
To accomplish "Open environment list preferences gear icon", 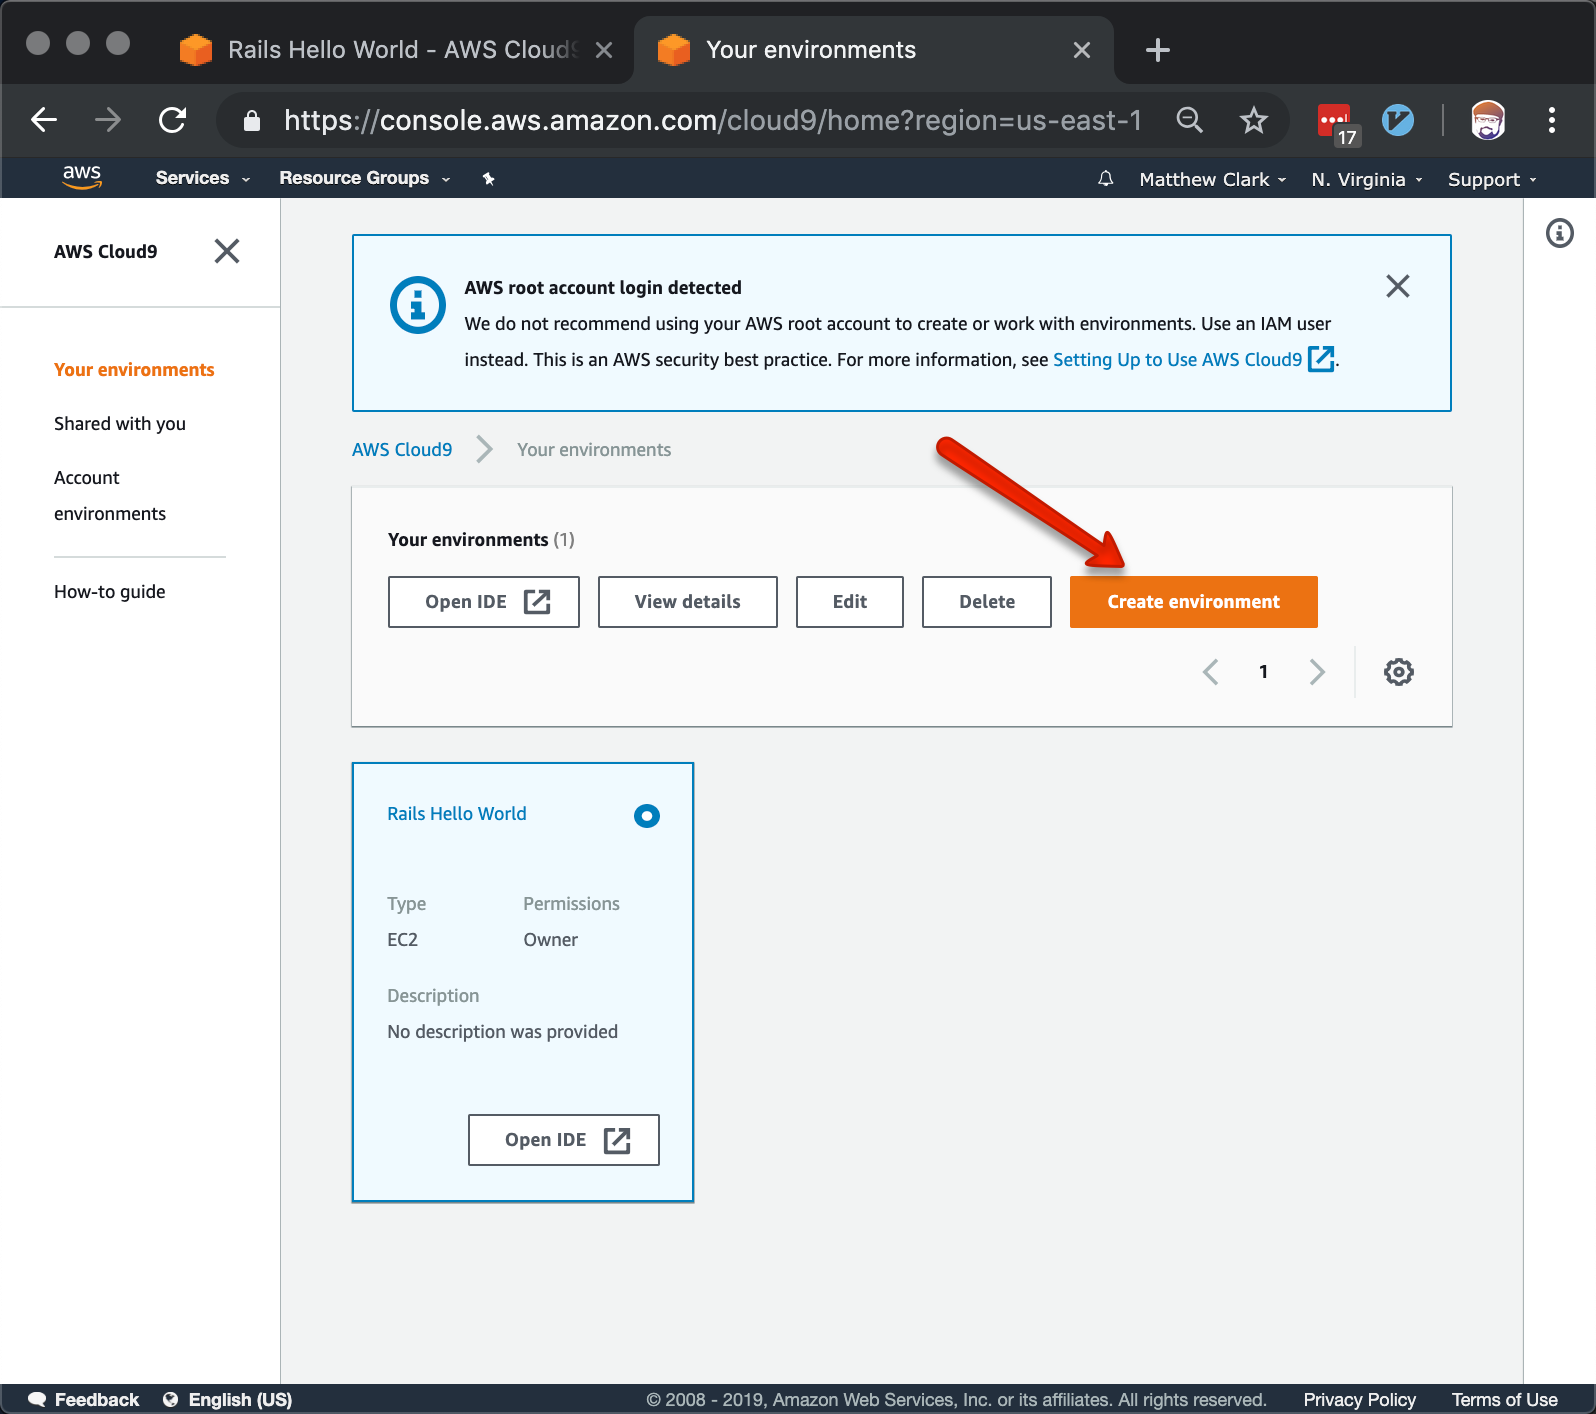I will 1398,672.
